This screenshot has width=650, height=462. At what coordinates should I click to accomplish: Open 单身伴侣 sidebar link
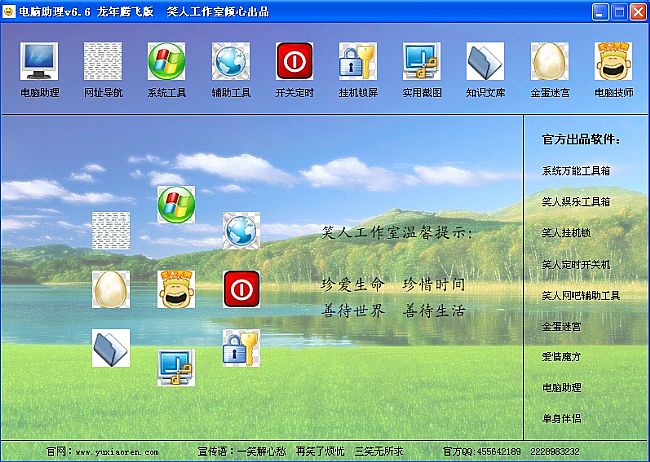(x=561, y=418)
